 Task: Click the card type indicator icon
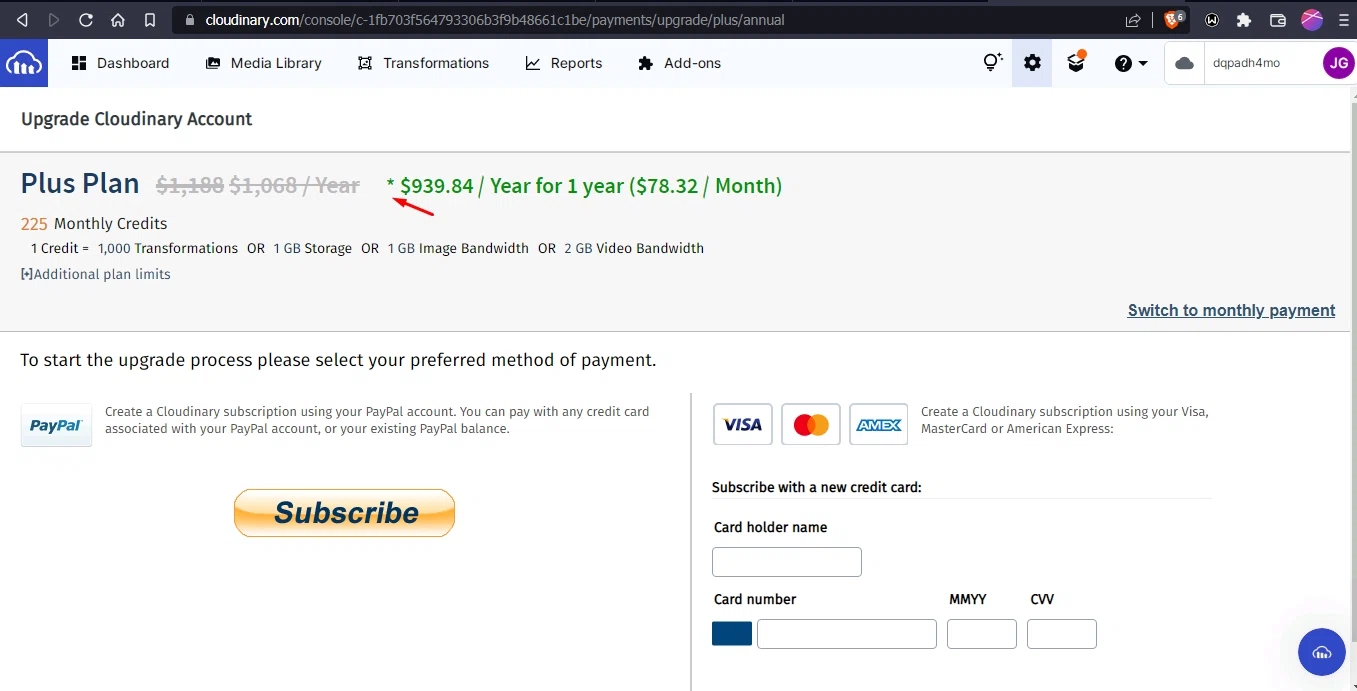(731, 634)
